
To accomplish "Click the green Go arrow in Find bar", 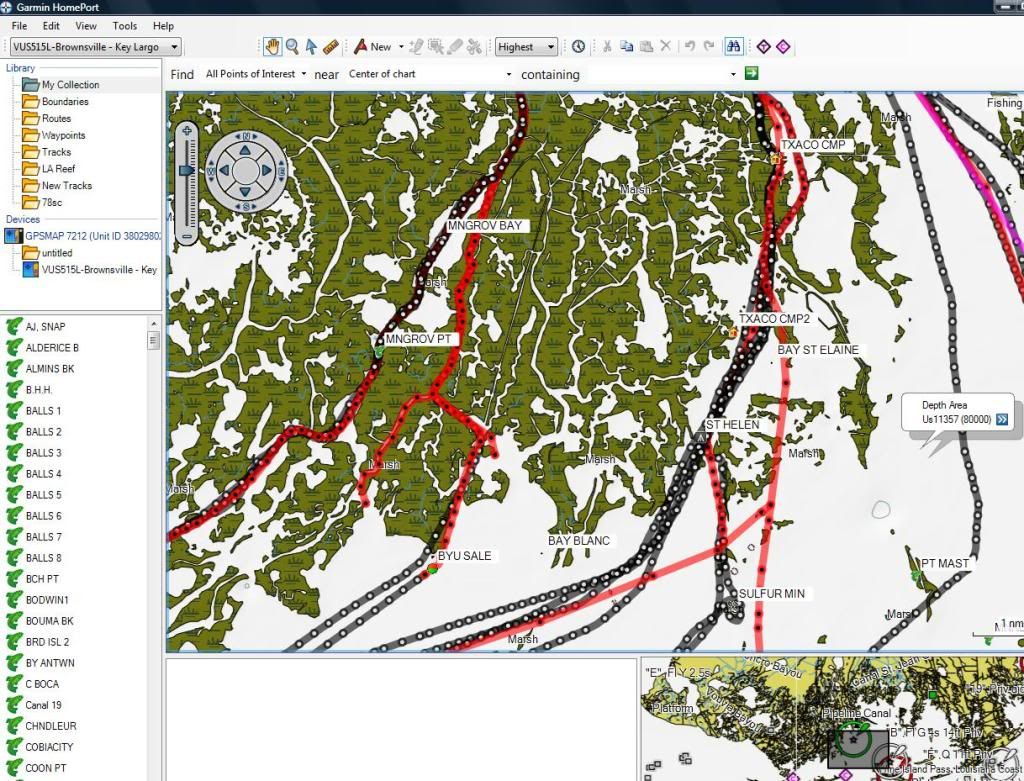I will pyautogui.click(x=751, y=73).
